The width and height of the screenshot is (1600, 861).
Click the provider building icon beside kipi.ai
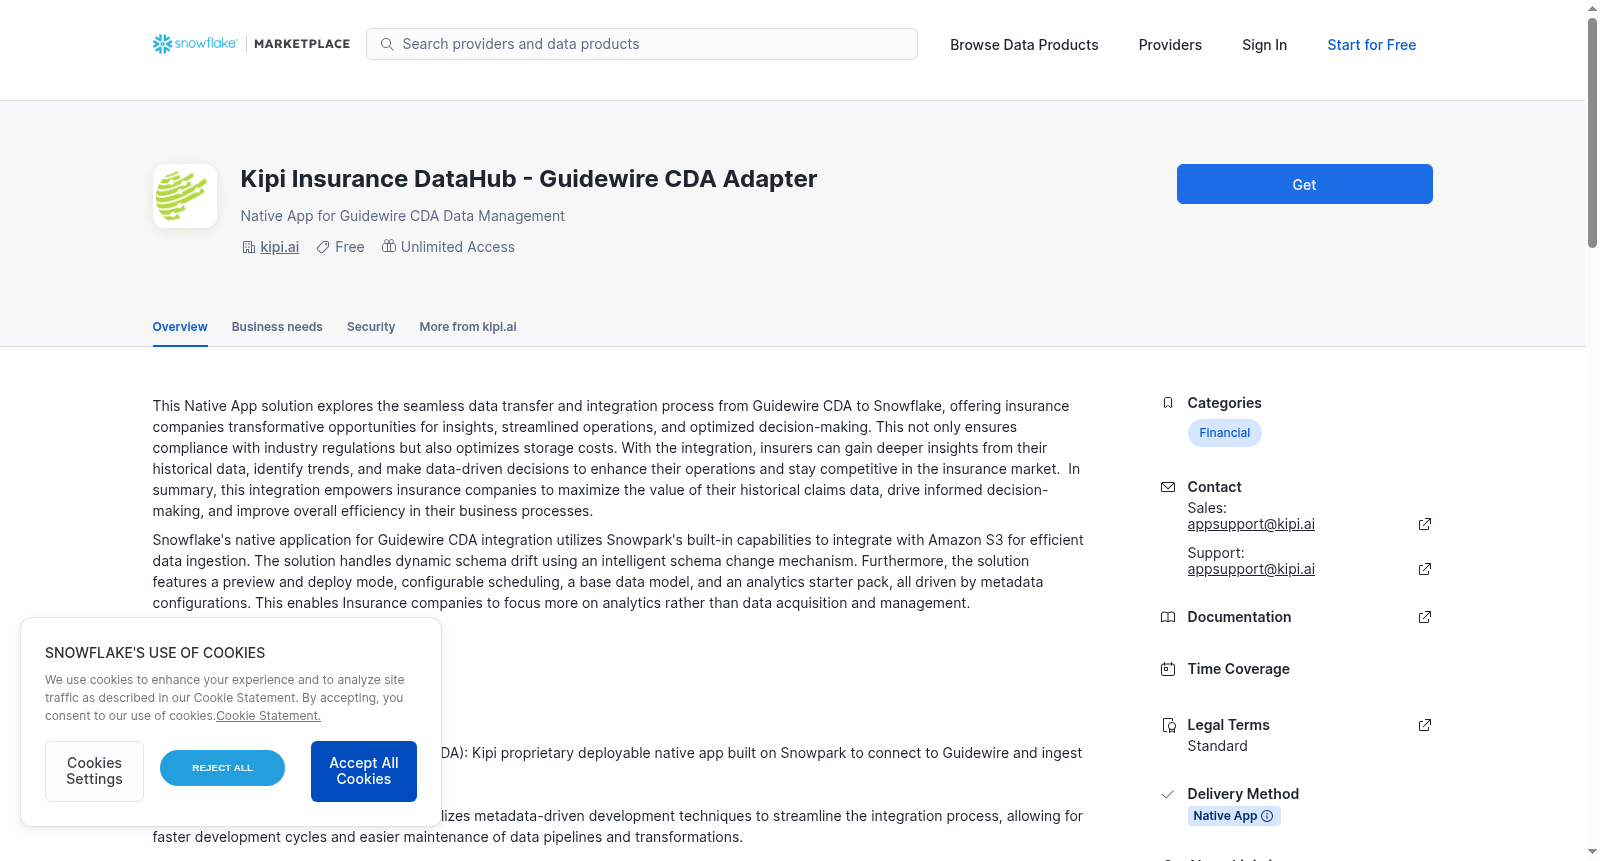tap(249, 247)
